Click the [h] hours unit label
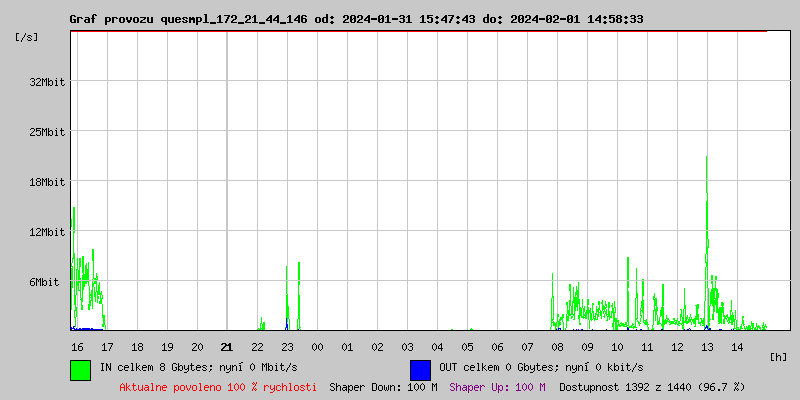 (779, 356)
